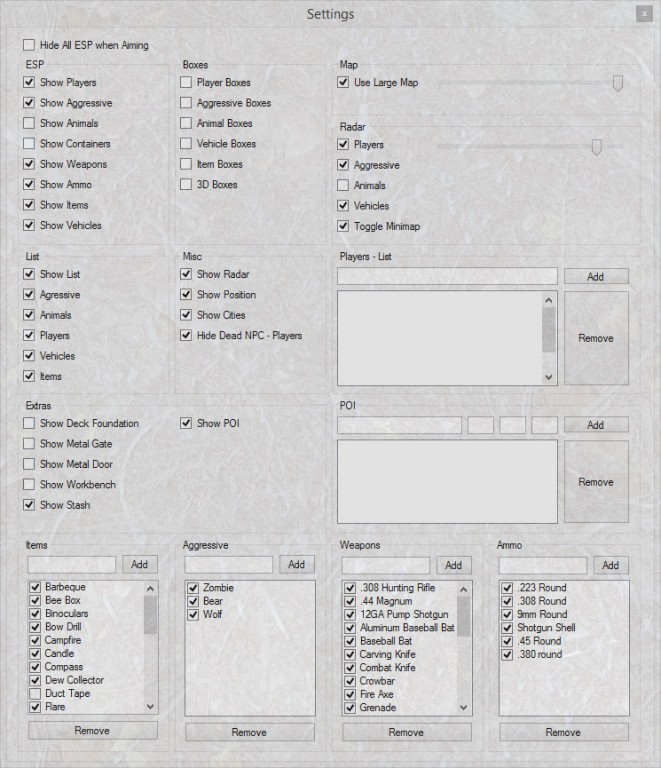This screenshot has height=768, width=661.
Task: Toggle Show Weapons checkbox
Action: (29, 164)
